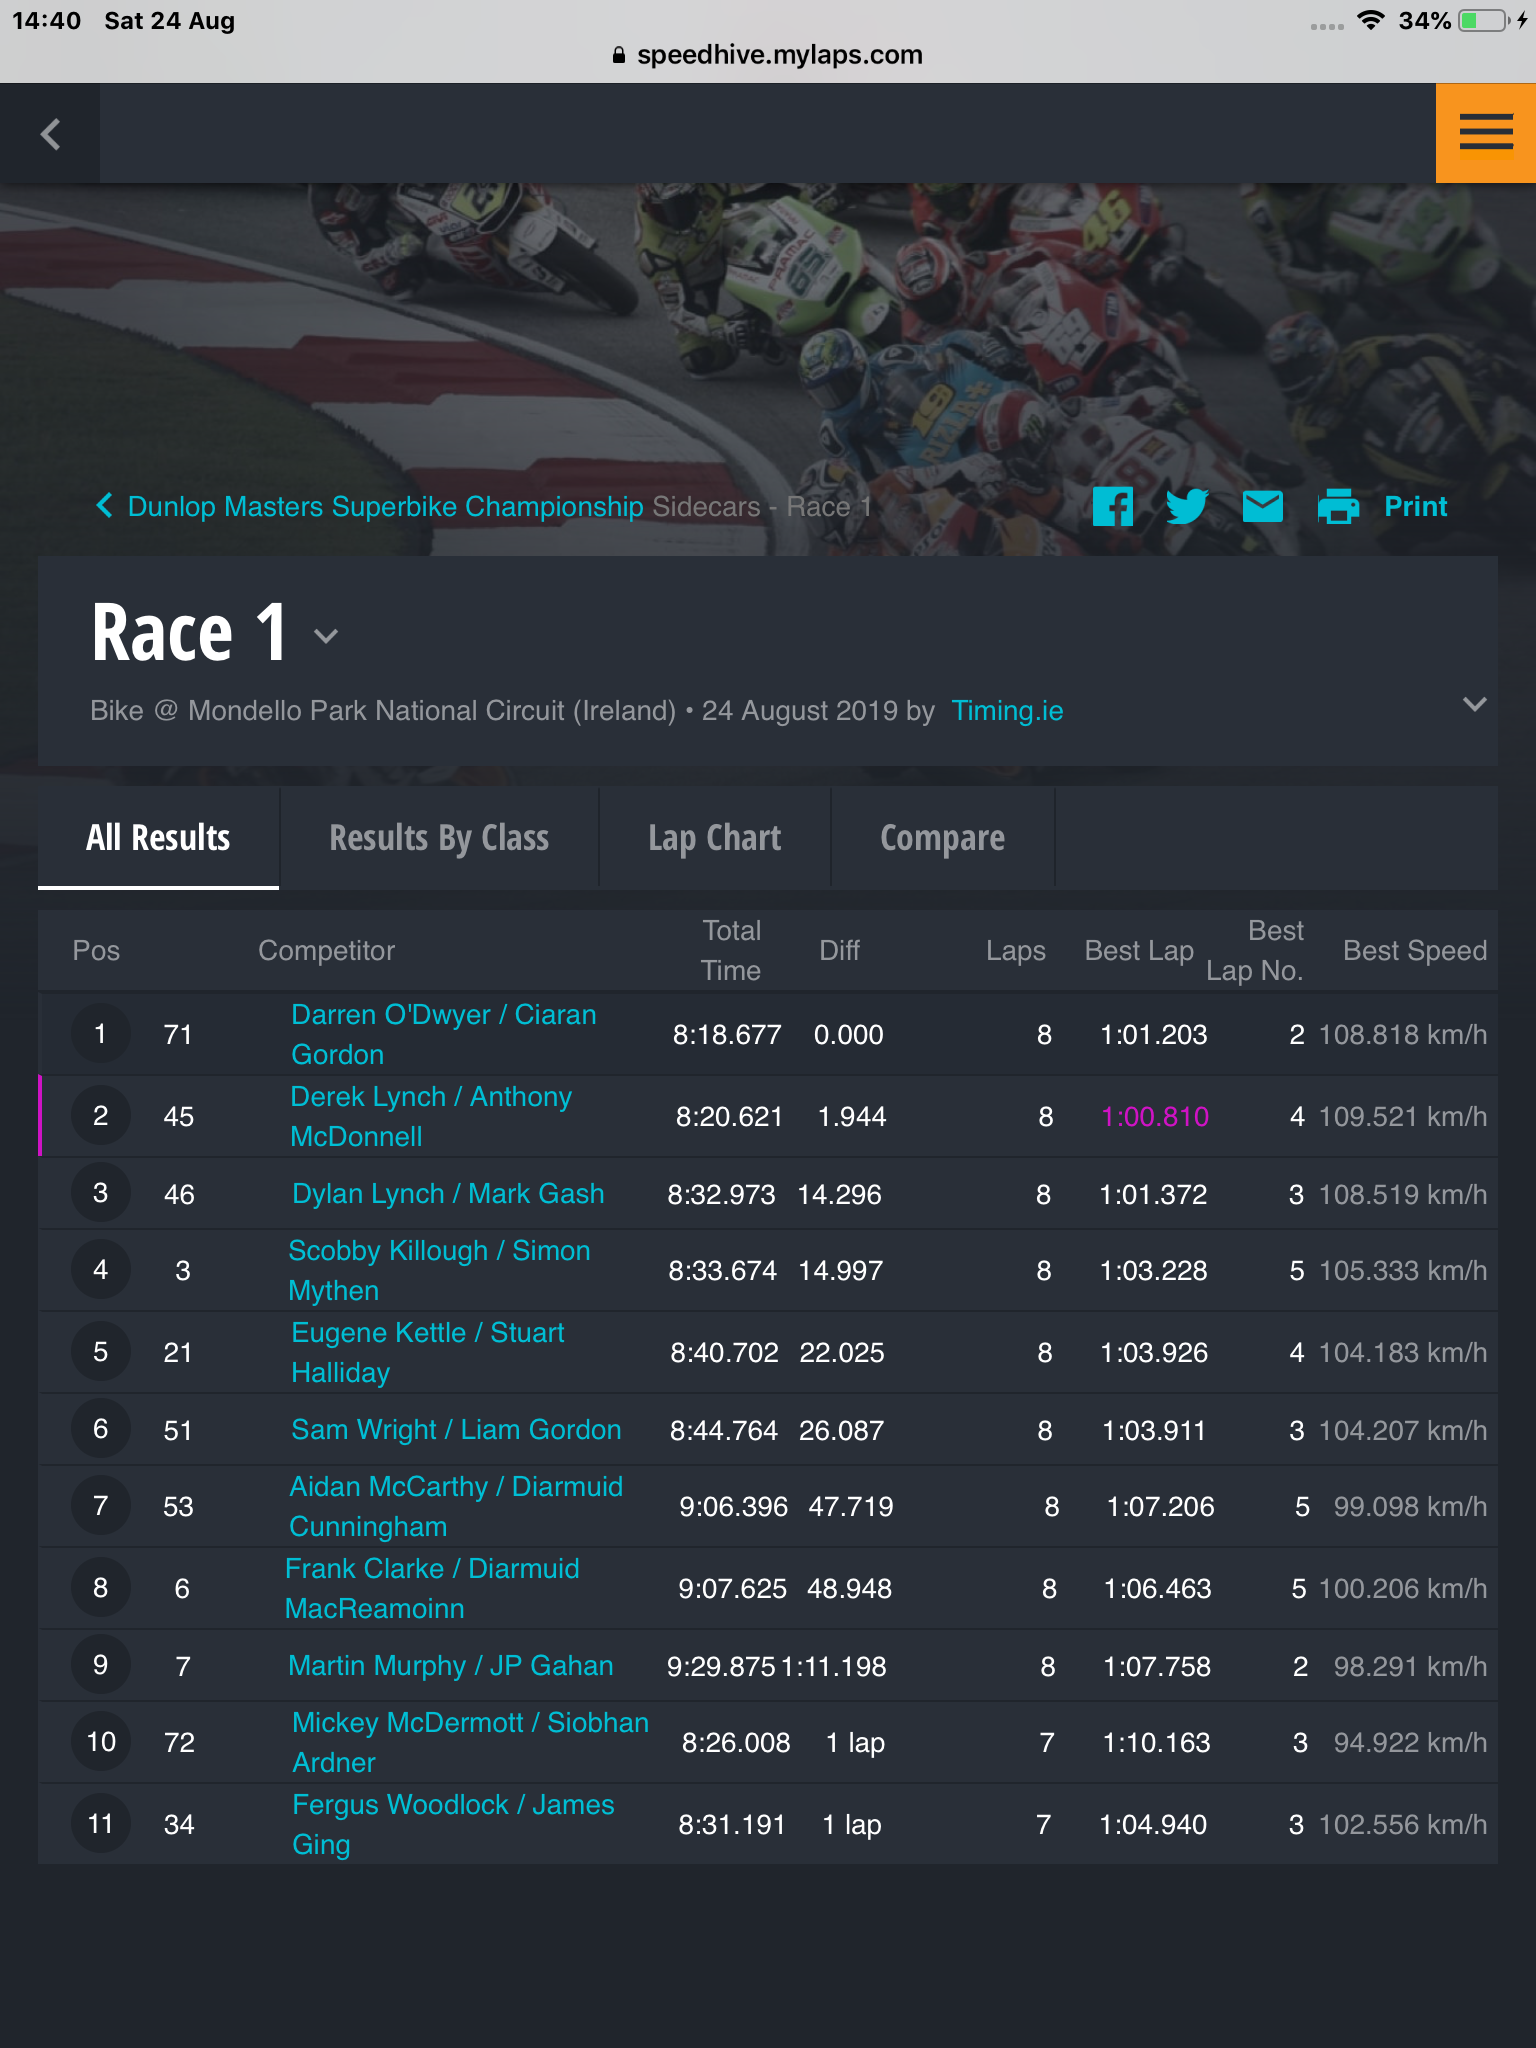Viewport: 1536px width, 2048px height.
Task: Open Dunlop Masters Superbike Championship link
Action: pos(385,507)
